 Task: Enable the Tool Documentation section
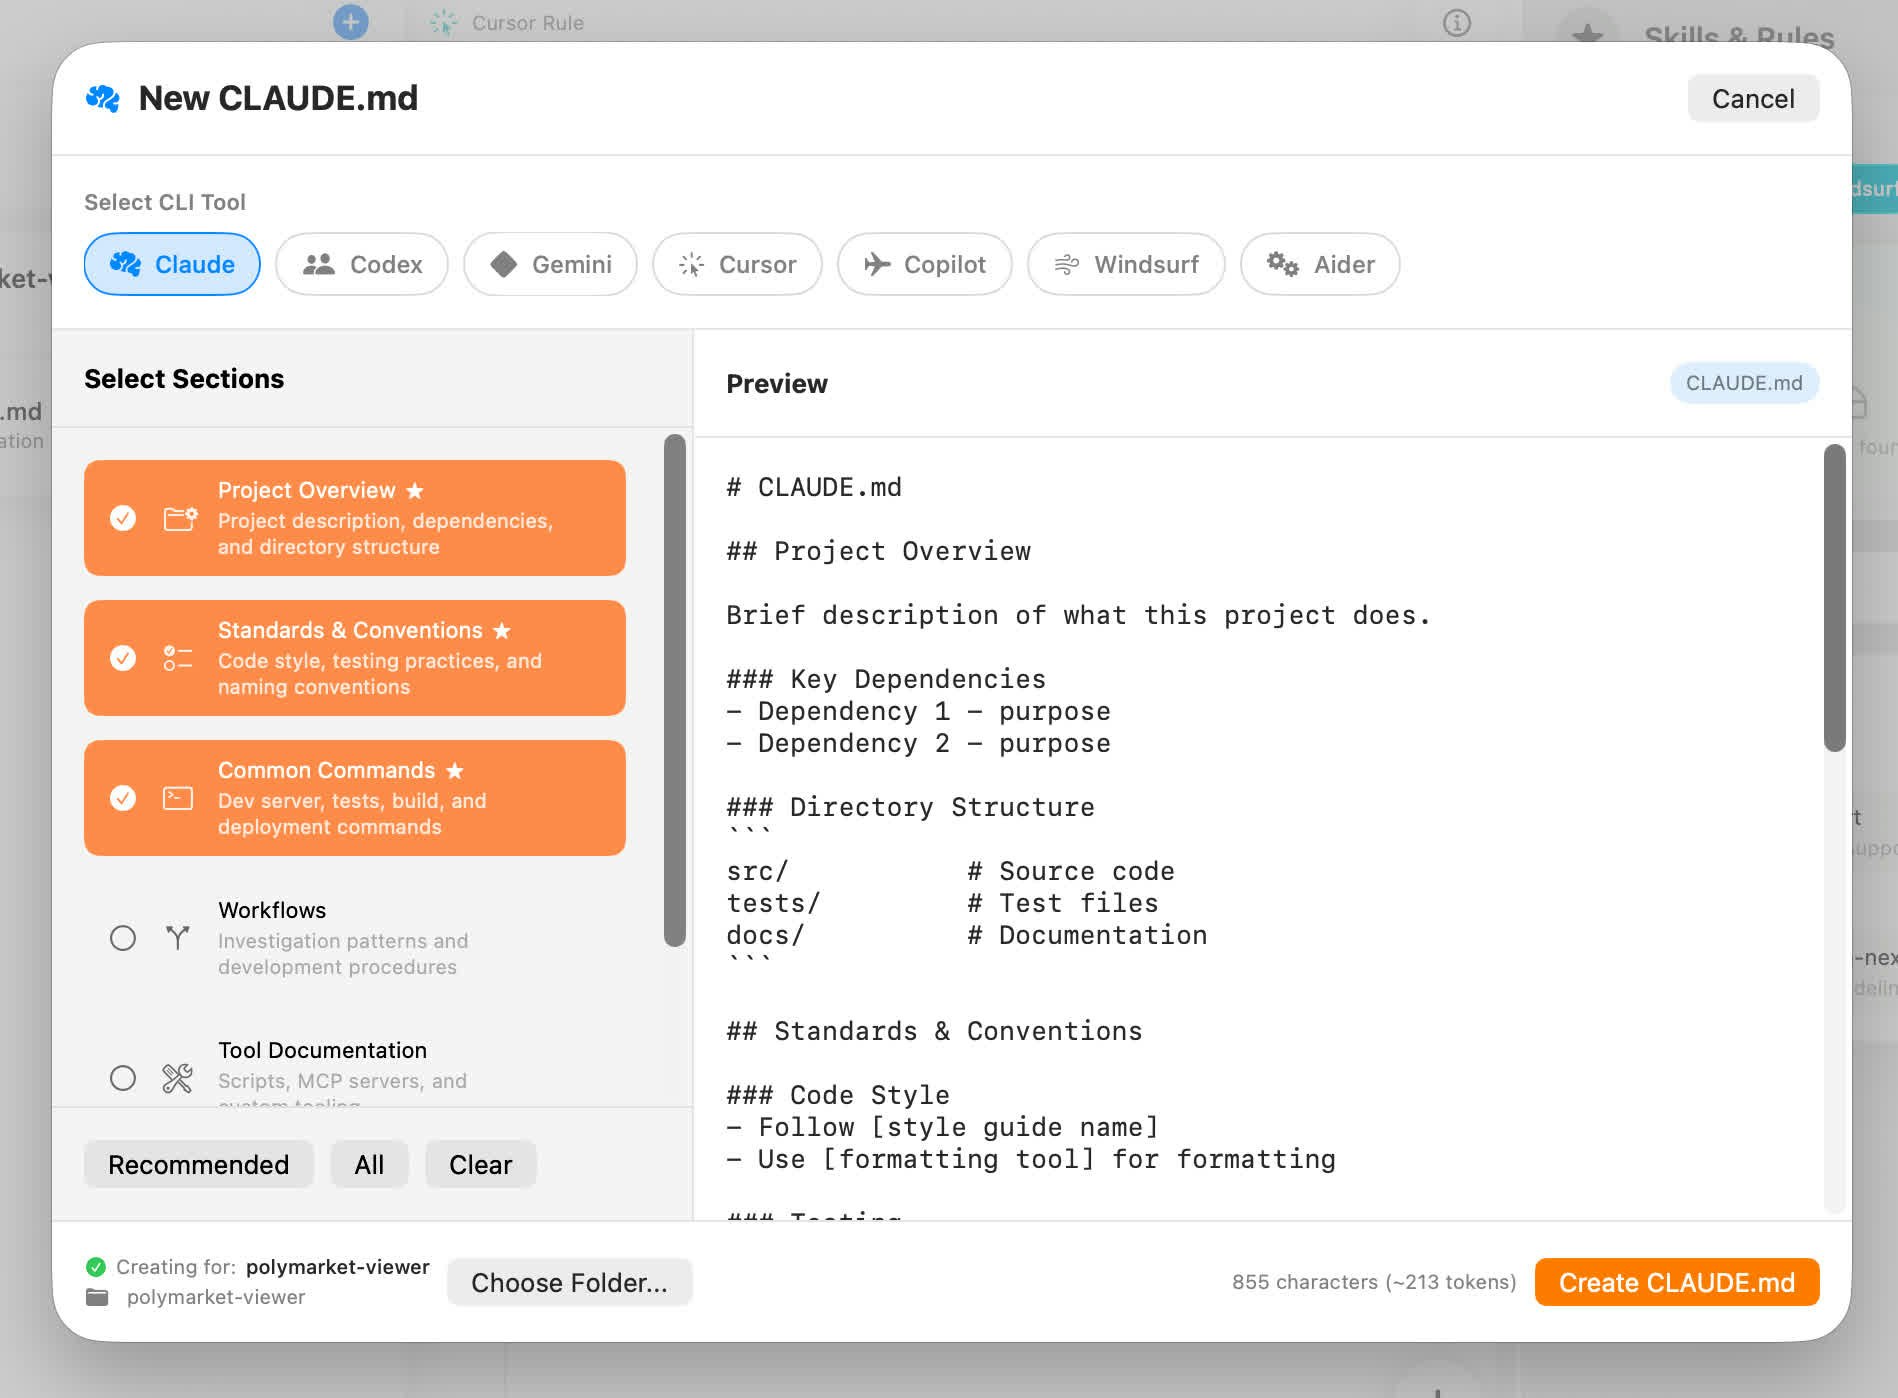coord(122,1078)
